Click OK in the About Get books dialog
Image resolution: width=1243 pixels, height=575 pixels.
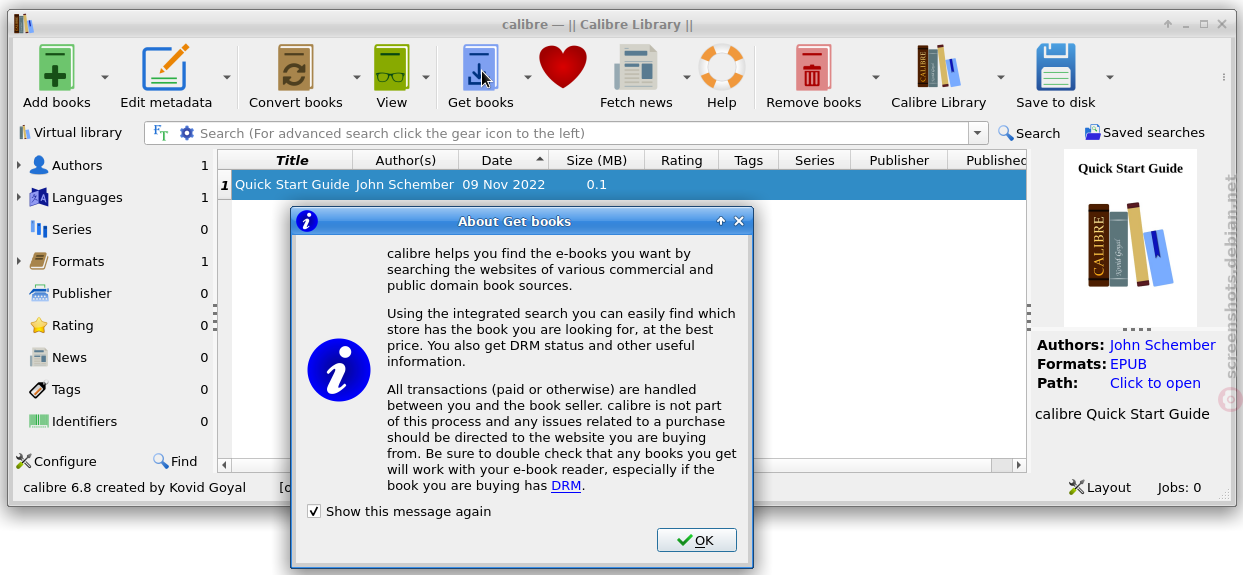click(x=697, y=540)
